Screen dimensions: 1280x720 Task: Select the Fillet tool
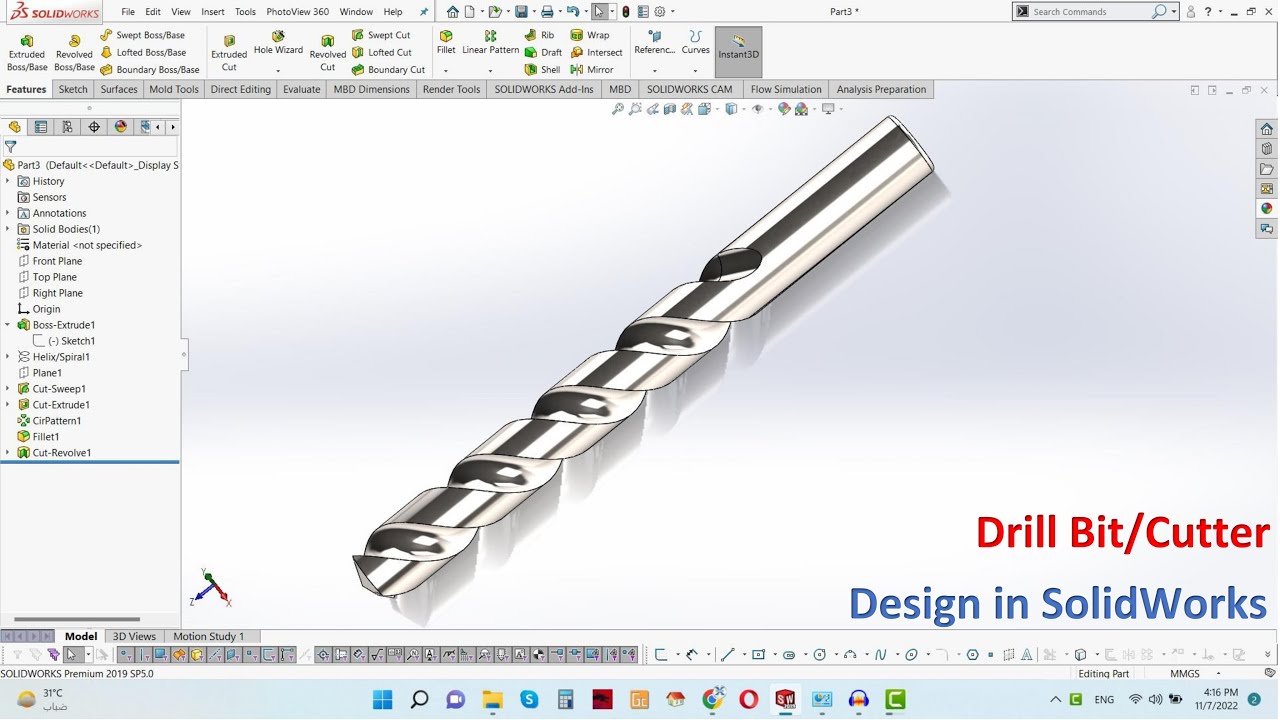[446, 43]
